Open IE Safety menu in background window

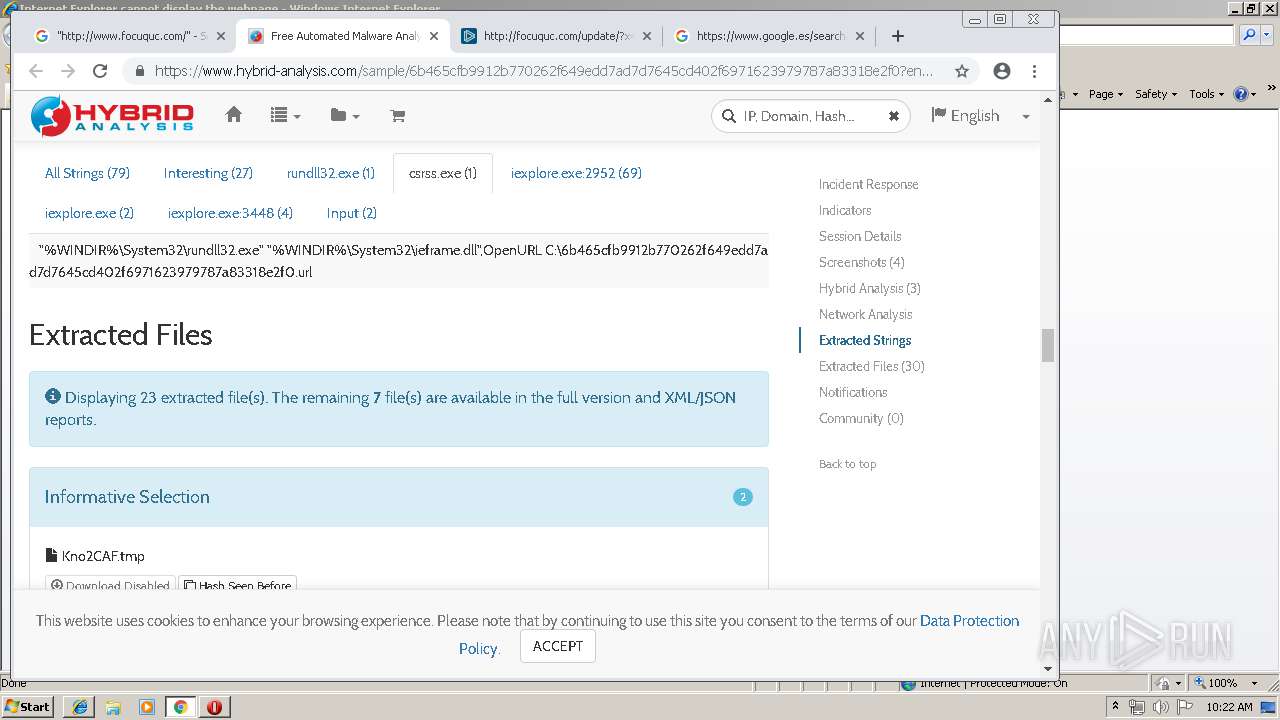pos(1156,93)
